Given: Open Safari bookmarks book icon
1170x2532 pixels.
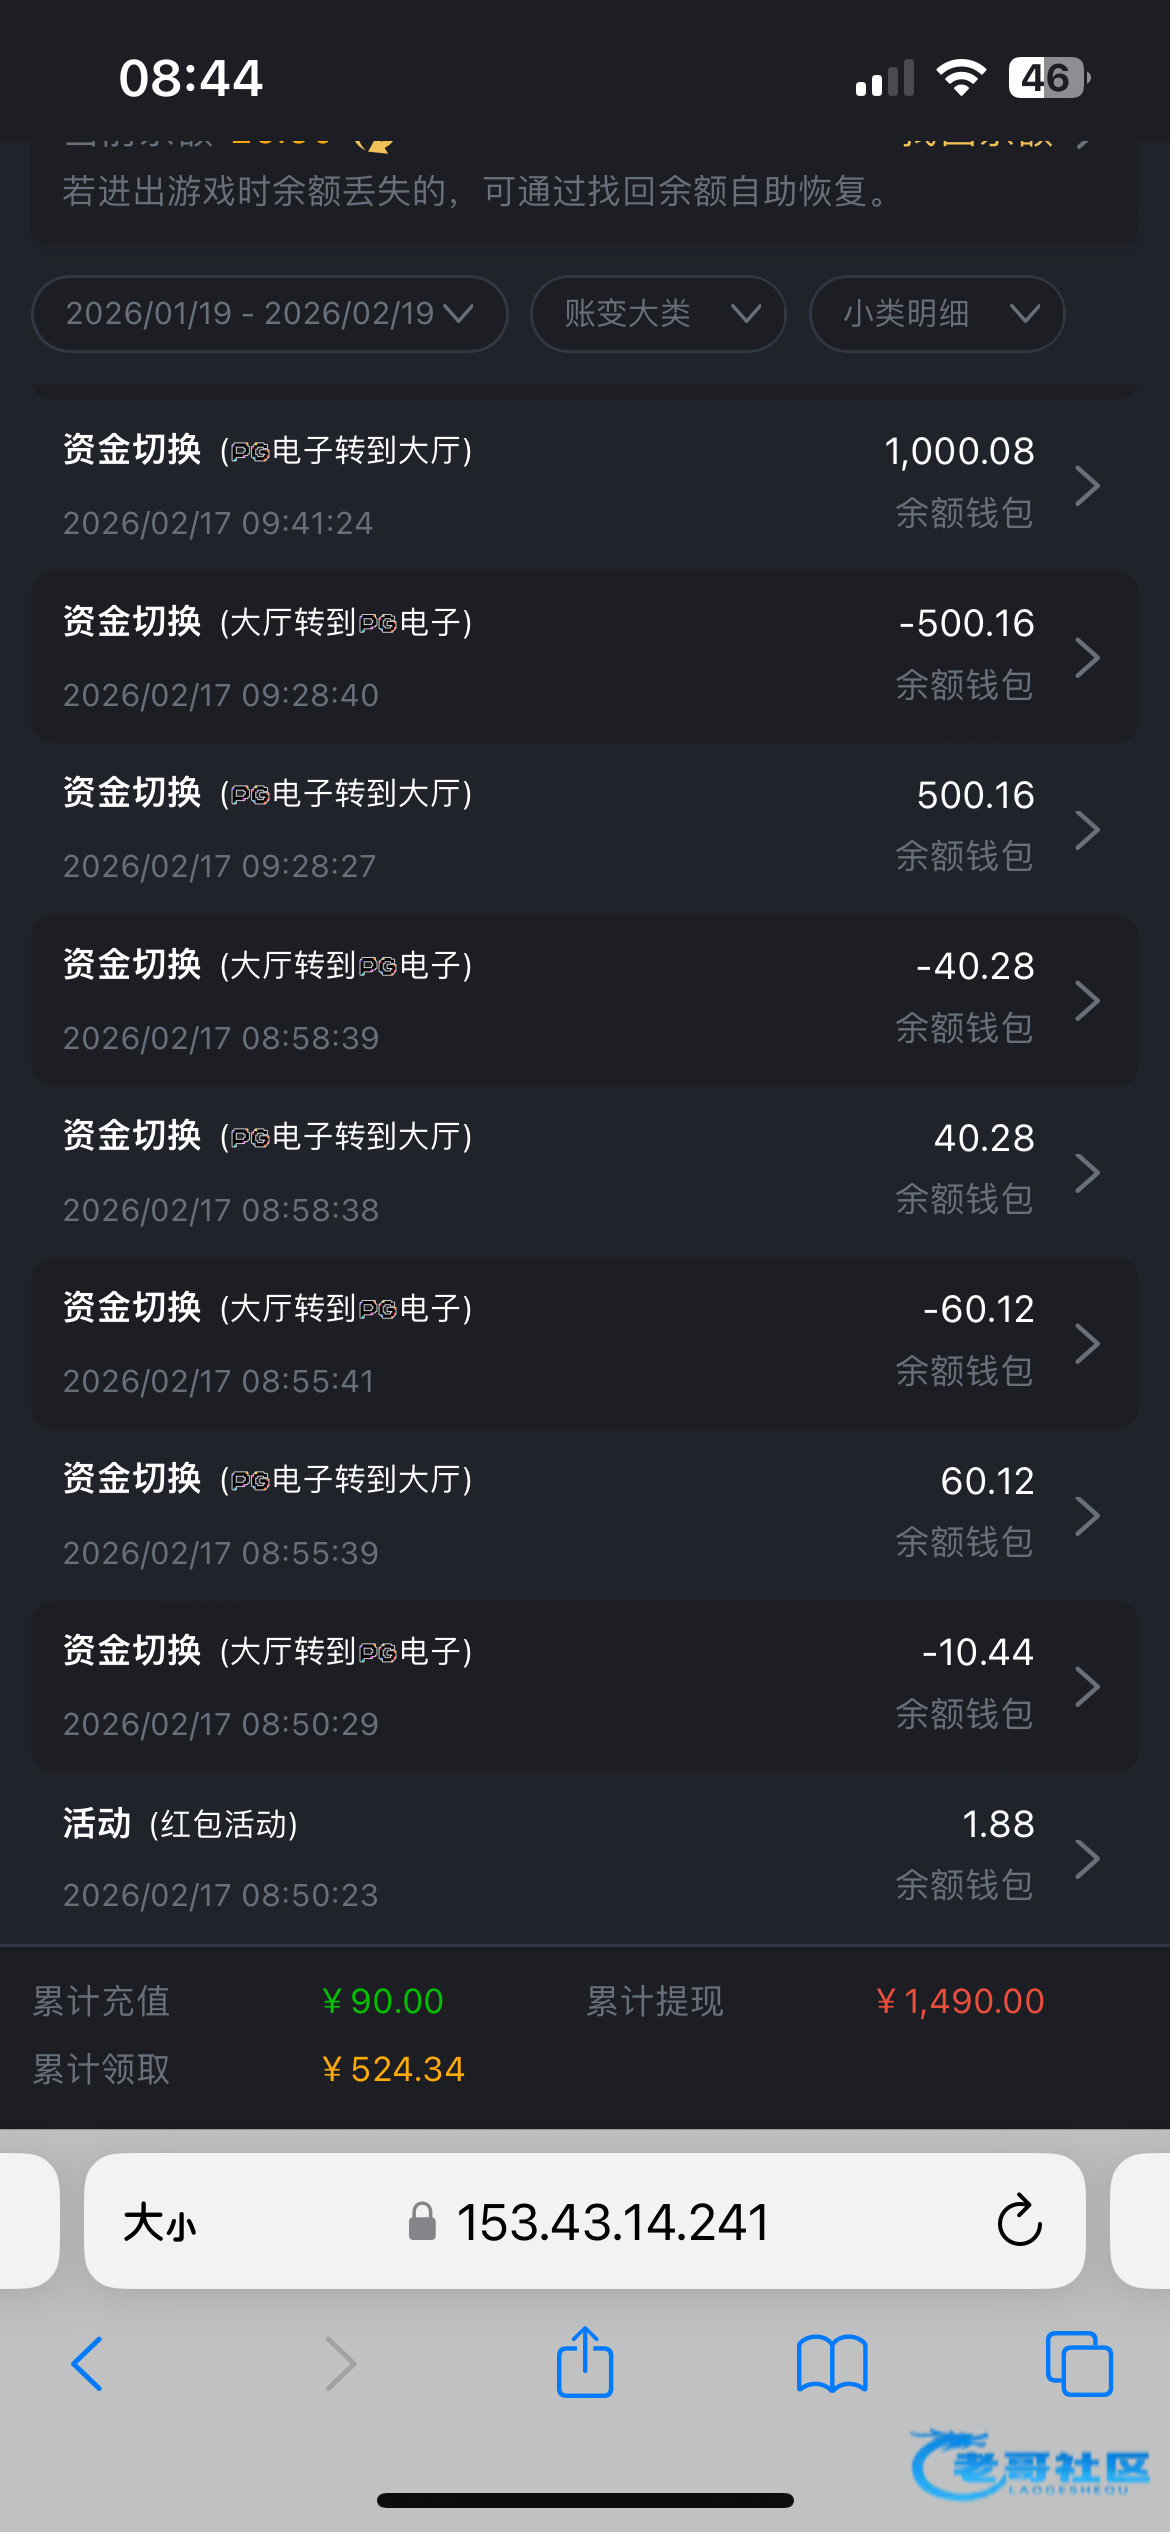Looking at the screenshot, I should tap(832, 2364).
